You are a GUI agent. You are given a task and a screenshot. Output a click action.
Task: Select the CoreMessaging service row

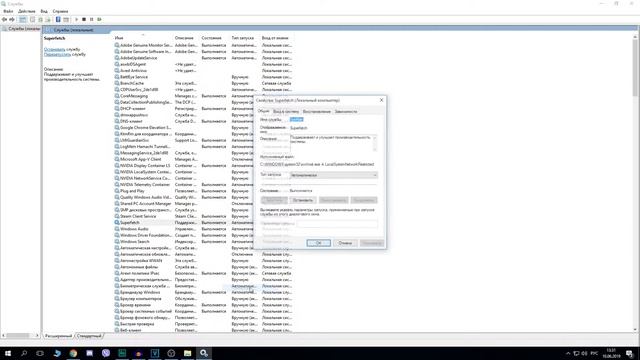point(203,96)
